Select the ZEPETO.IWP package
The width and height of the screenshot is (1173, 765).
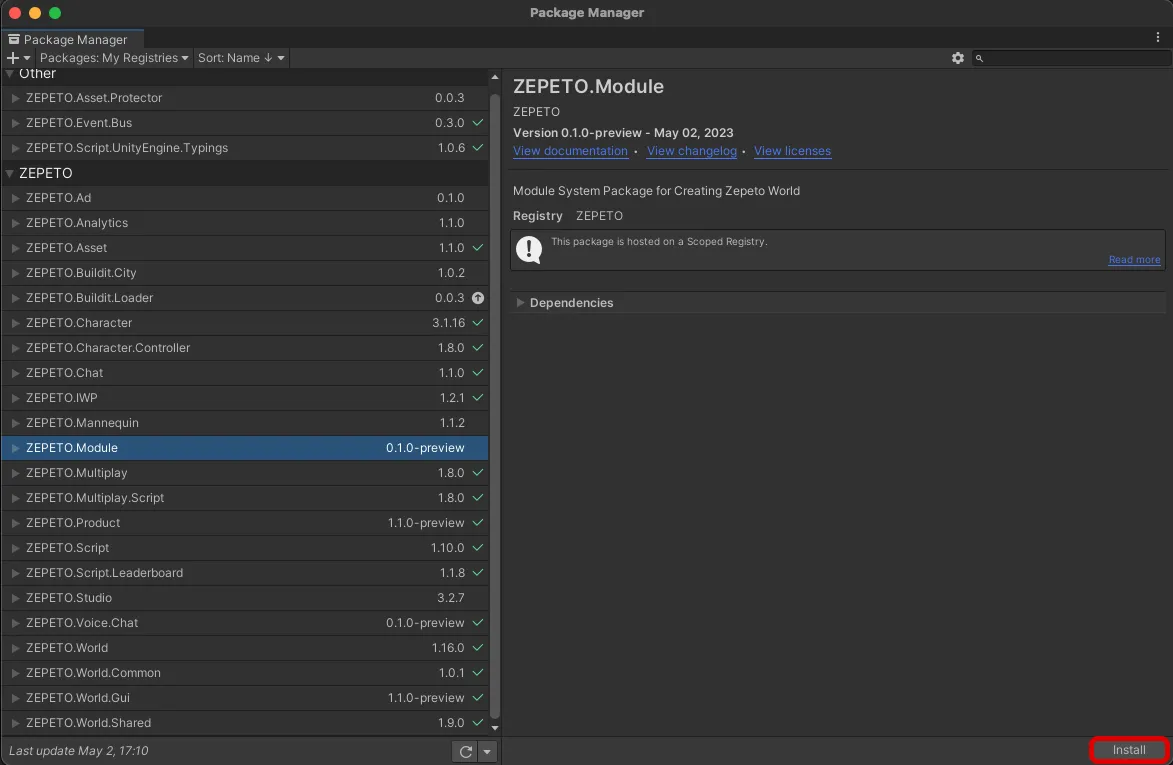(245, 398)
